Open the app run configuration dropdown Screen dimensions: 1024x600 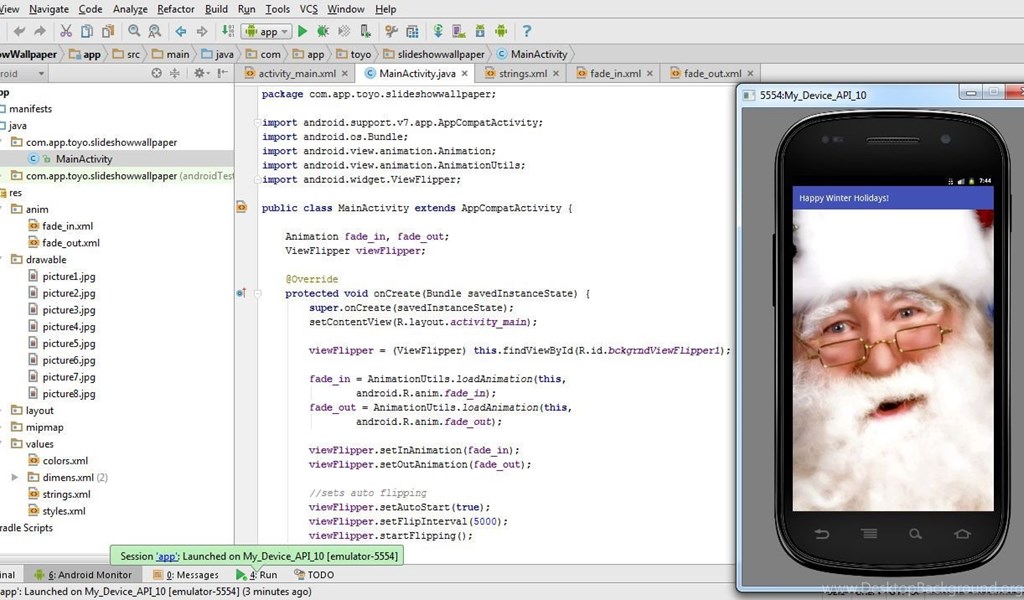pos(266,32)
